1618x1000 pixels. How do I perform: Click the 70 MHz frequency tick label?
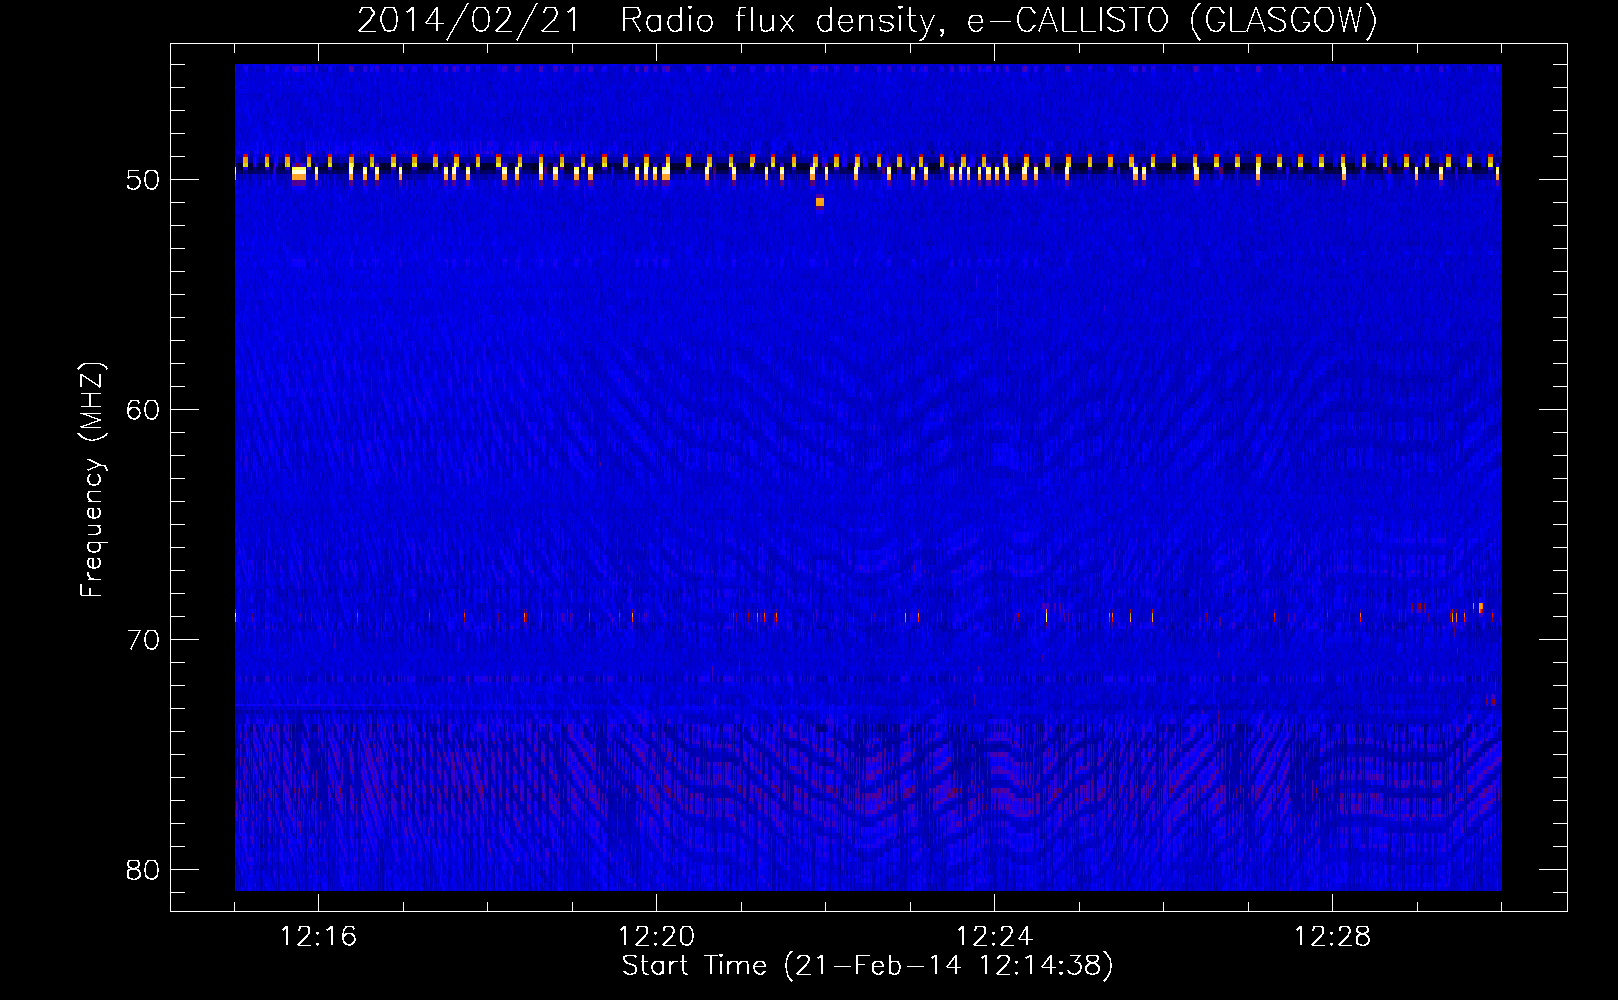pos(144,640)
